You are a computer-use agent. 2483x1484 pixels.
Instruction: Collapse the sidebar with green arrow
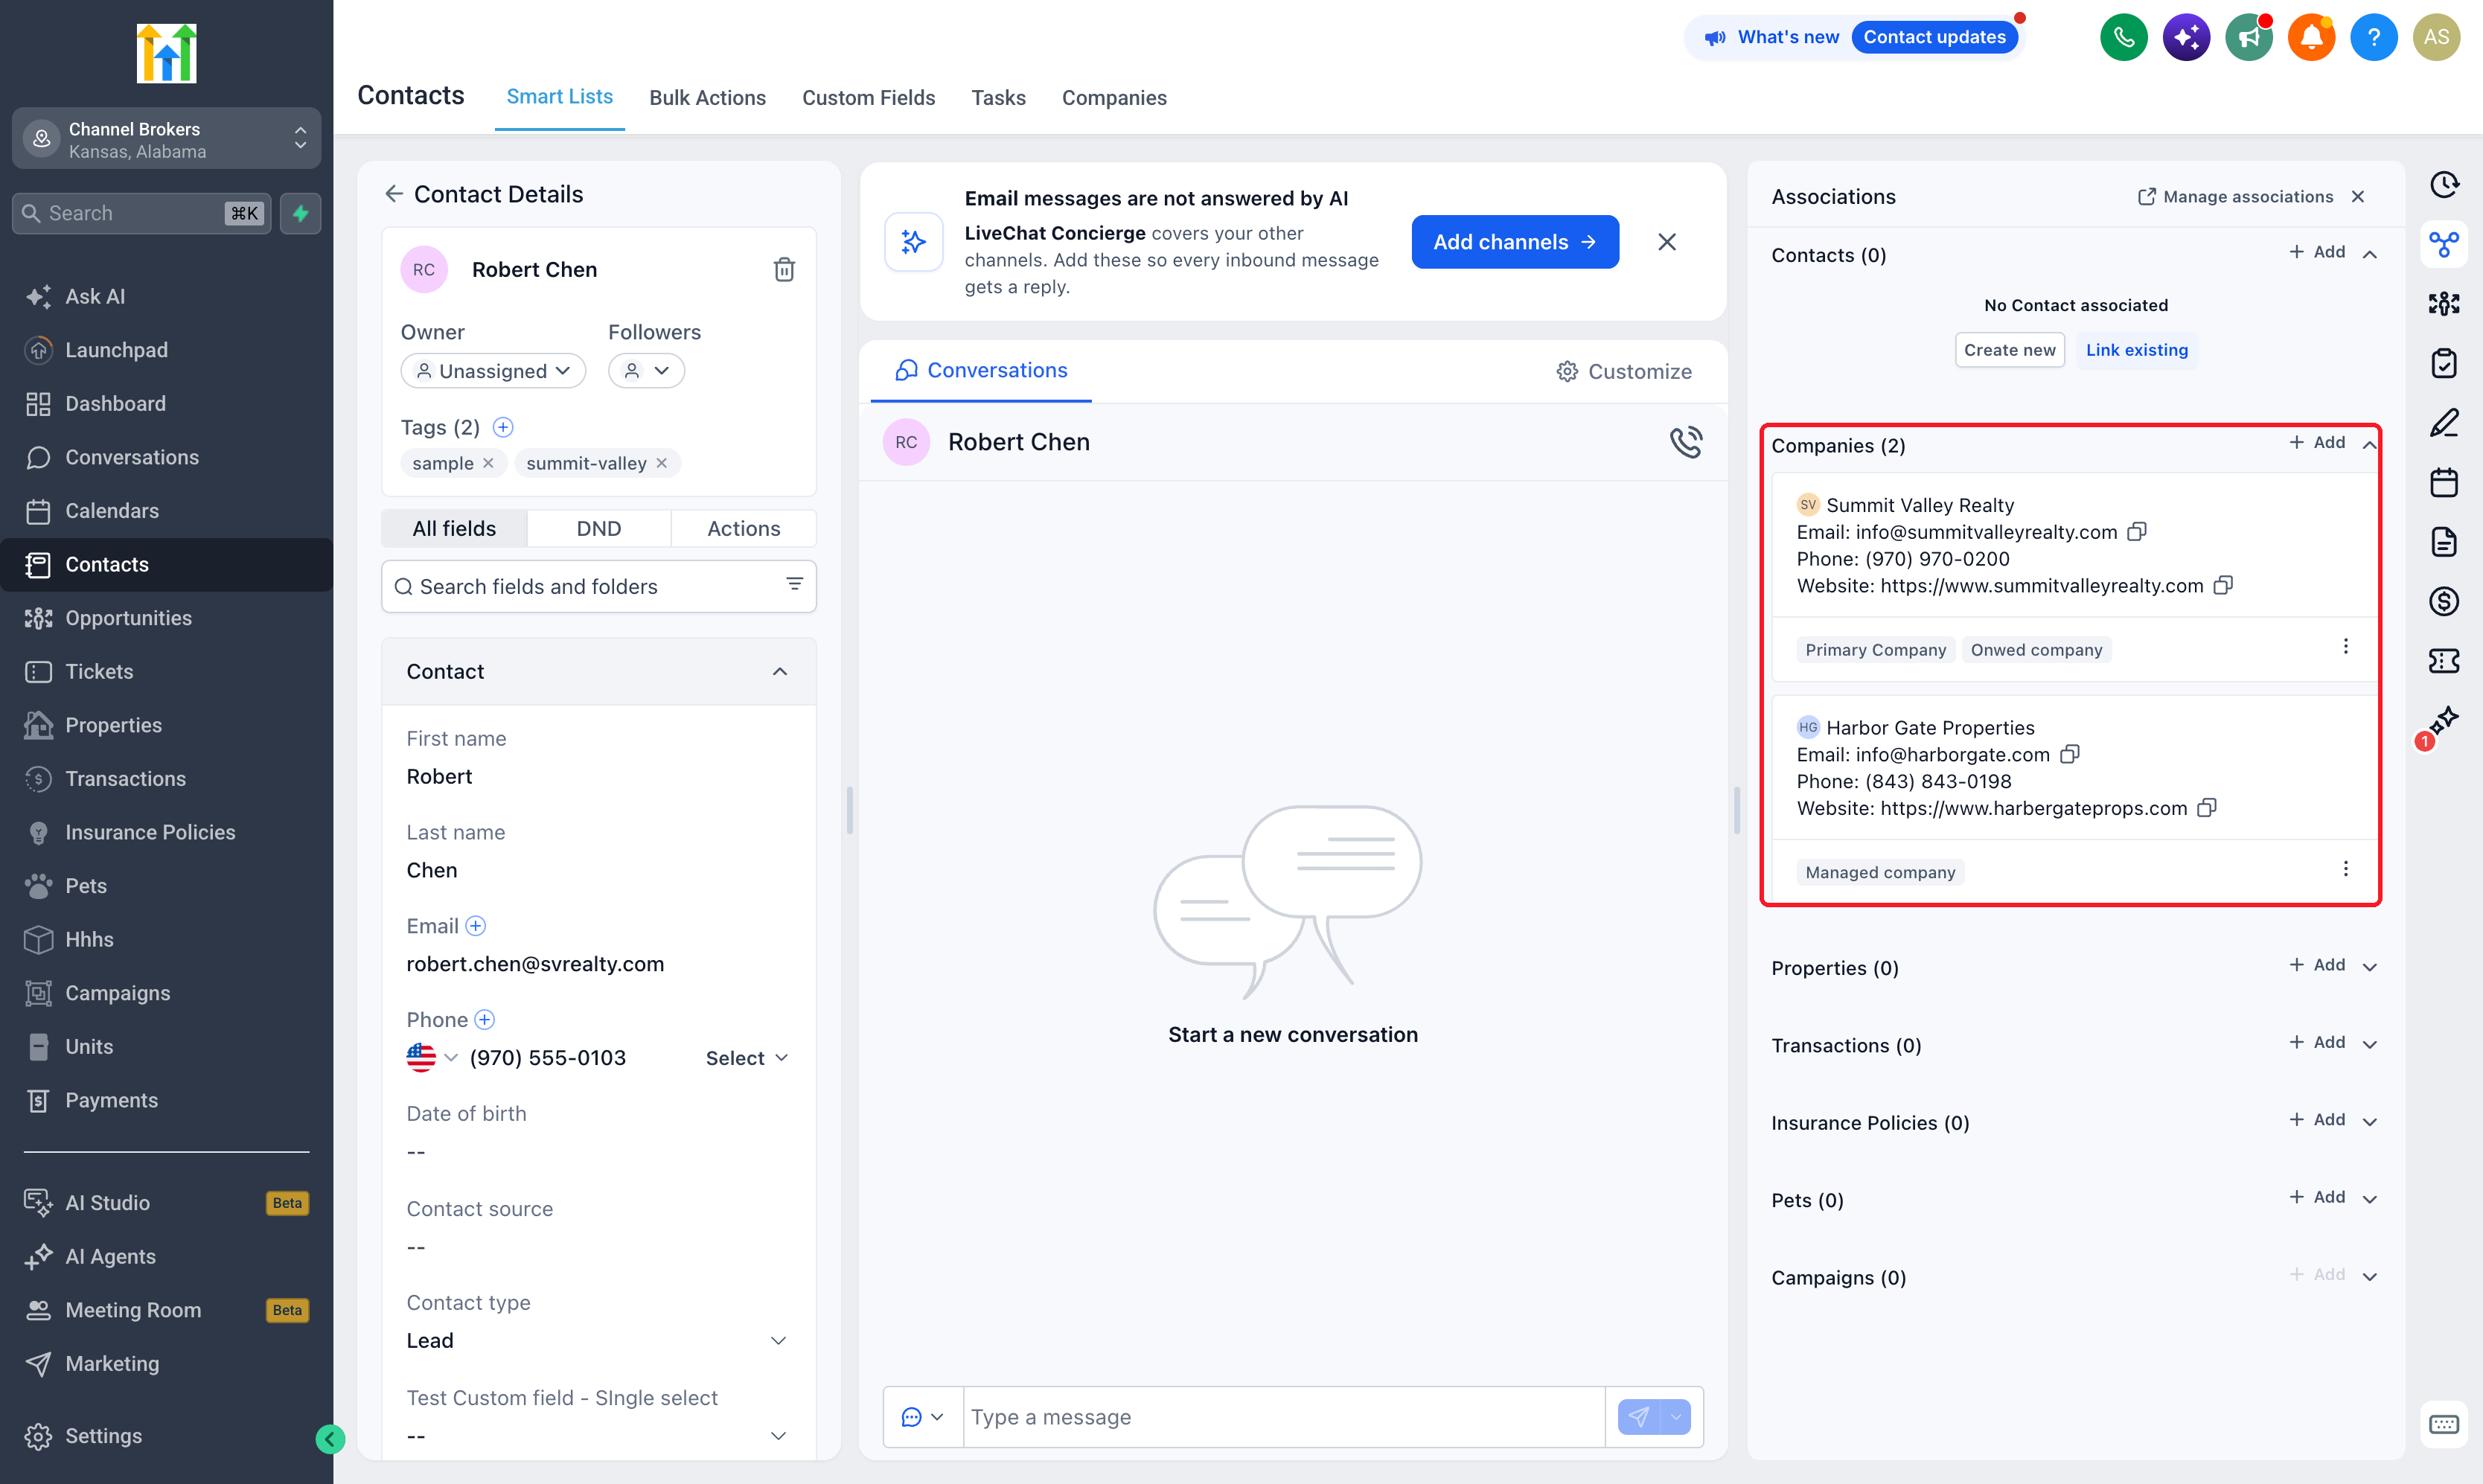[x=330, y=1439]
